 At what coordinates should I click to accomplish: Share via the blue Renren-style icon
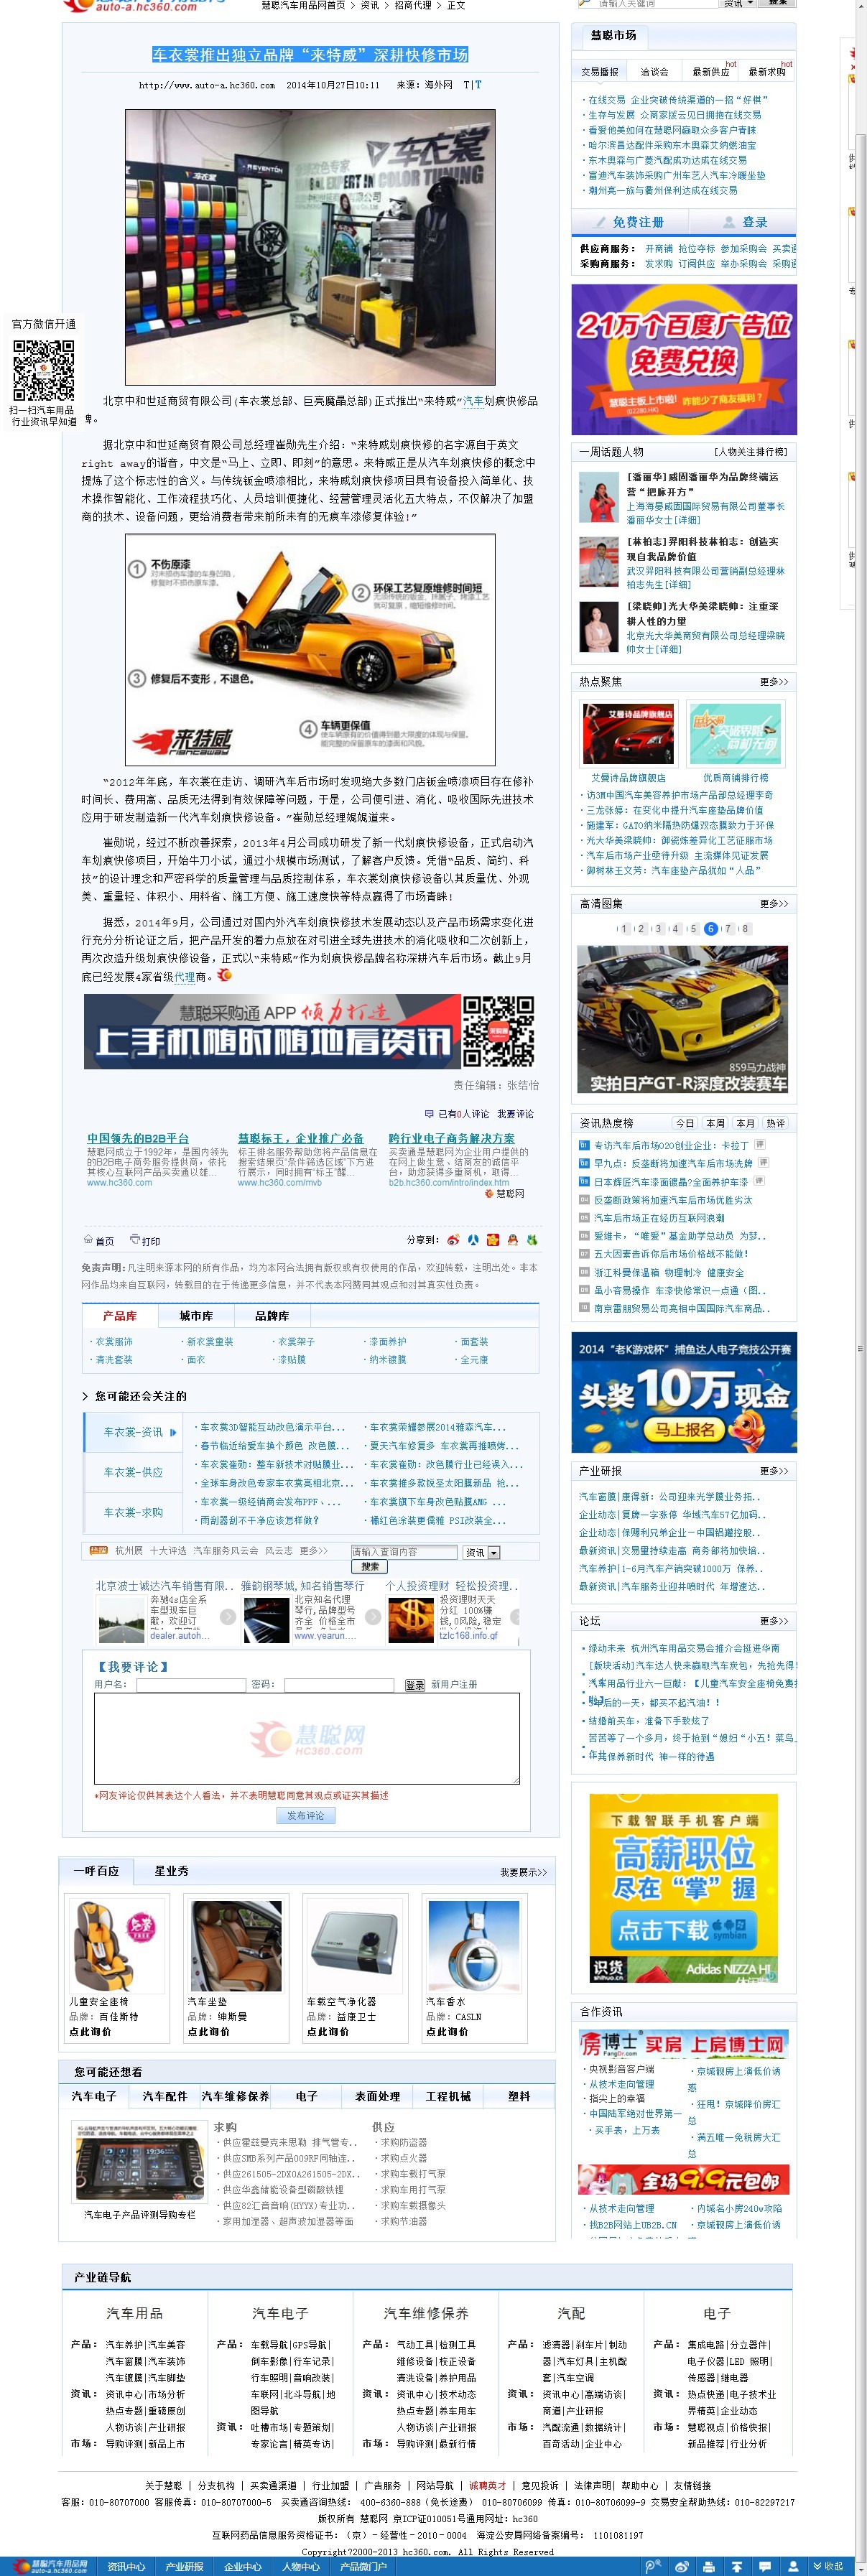click(473, 1239)
